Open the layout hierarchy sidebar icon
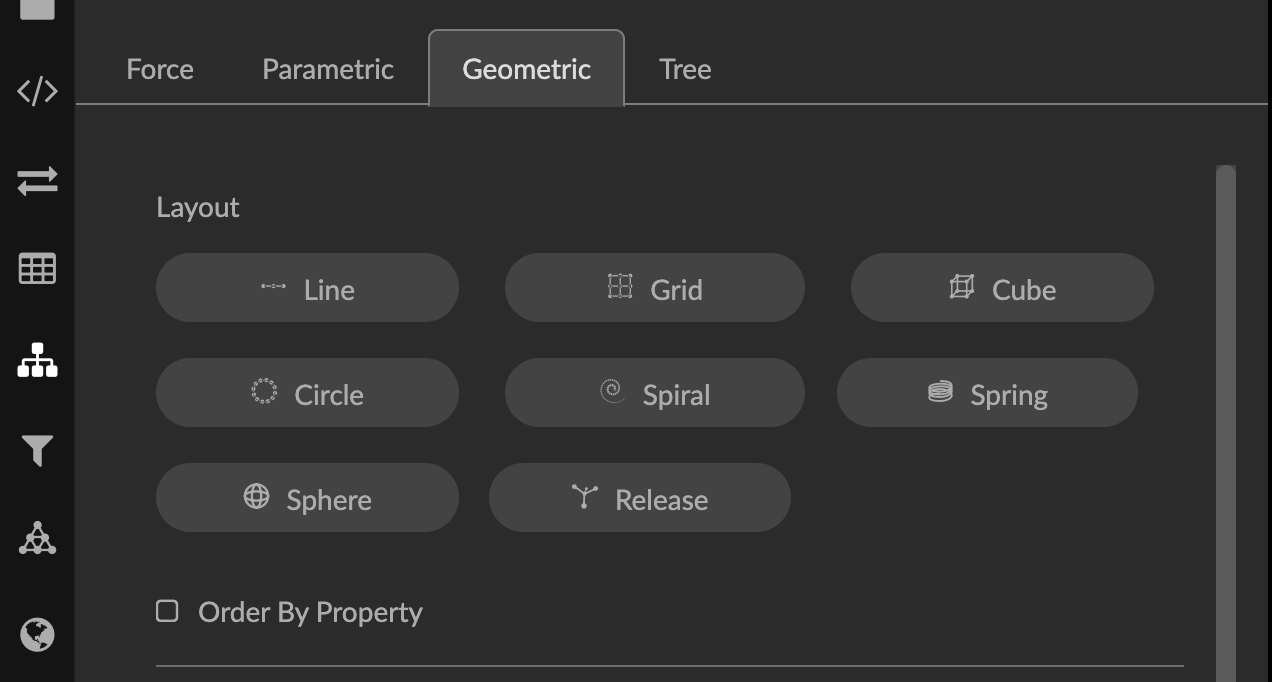This screenshot has height=682, width=1272. pos(37,360)
